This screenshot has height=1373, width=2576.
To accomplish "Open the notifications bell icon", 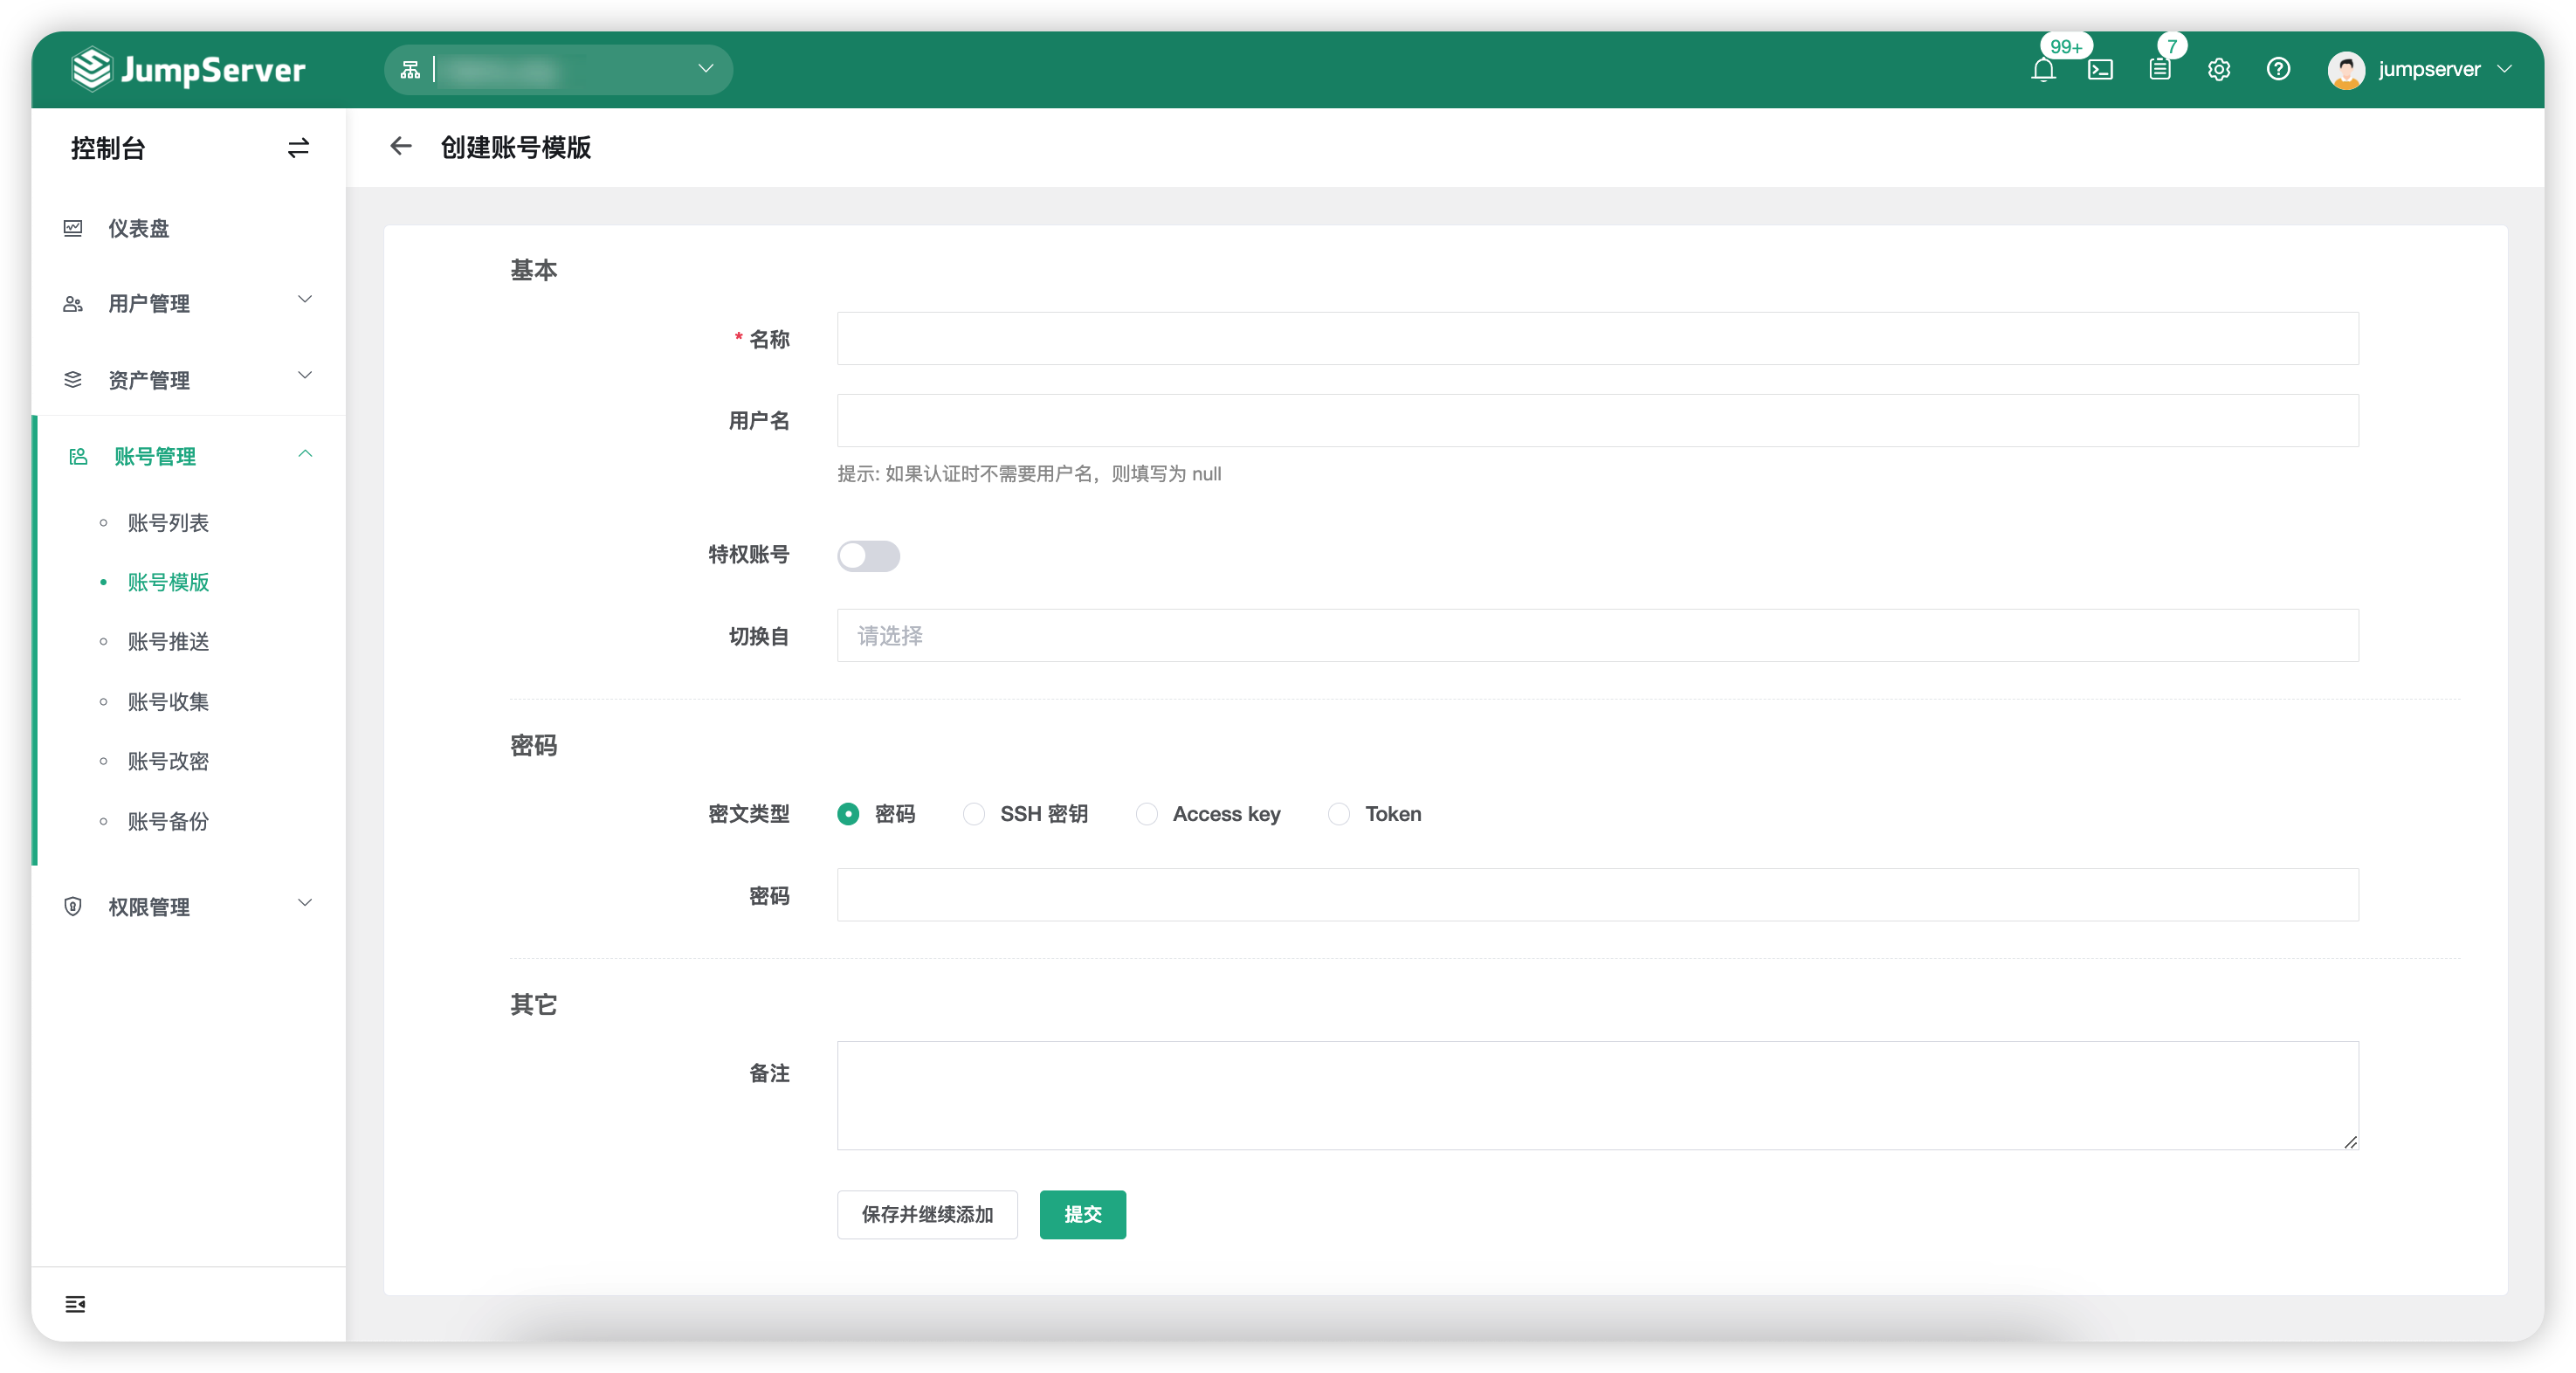I will click(x=2043, y=70).
